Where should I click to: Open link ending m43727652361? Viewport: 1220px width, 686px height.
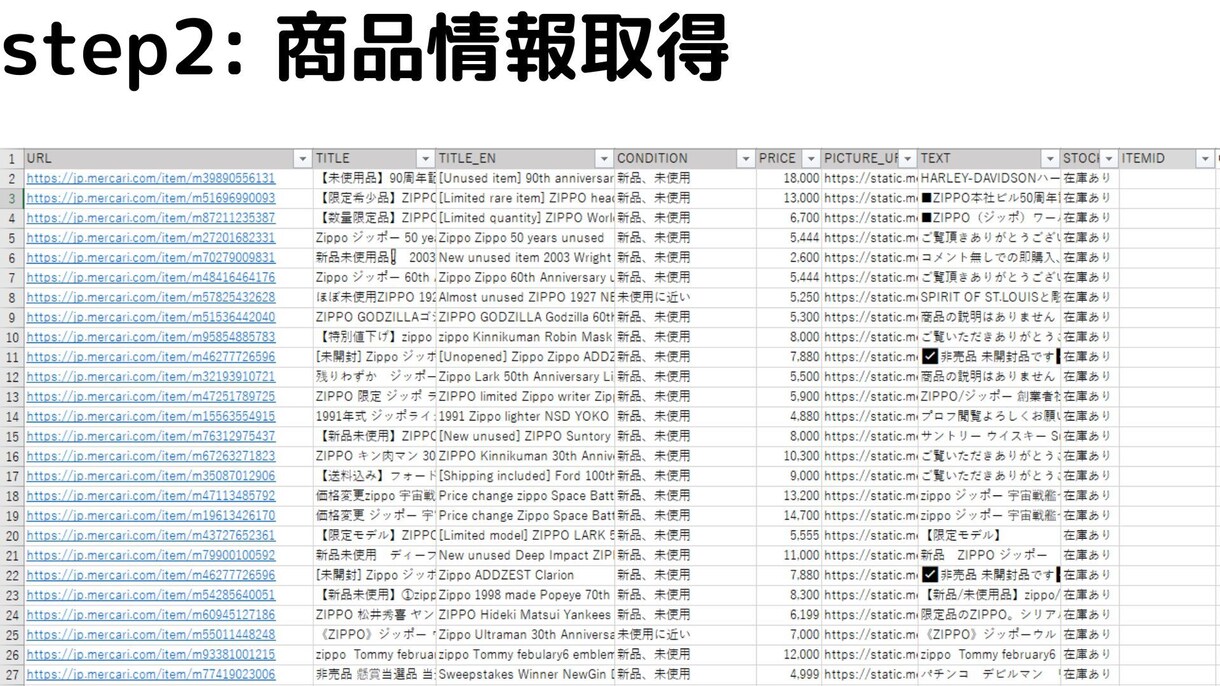pyautogui.click(x=151, y=535)
